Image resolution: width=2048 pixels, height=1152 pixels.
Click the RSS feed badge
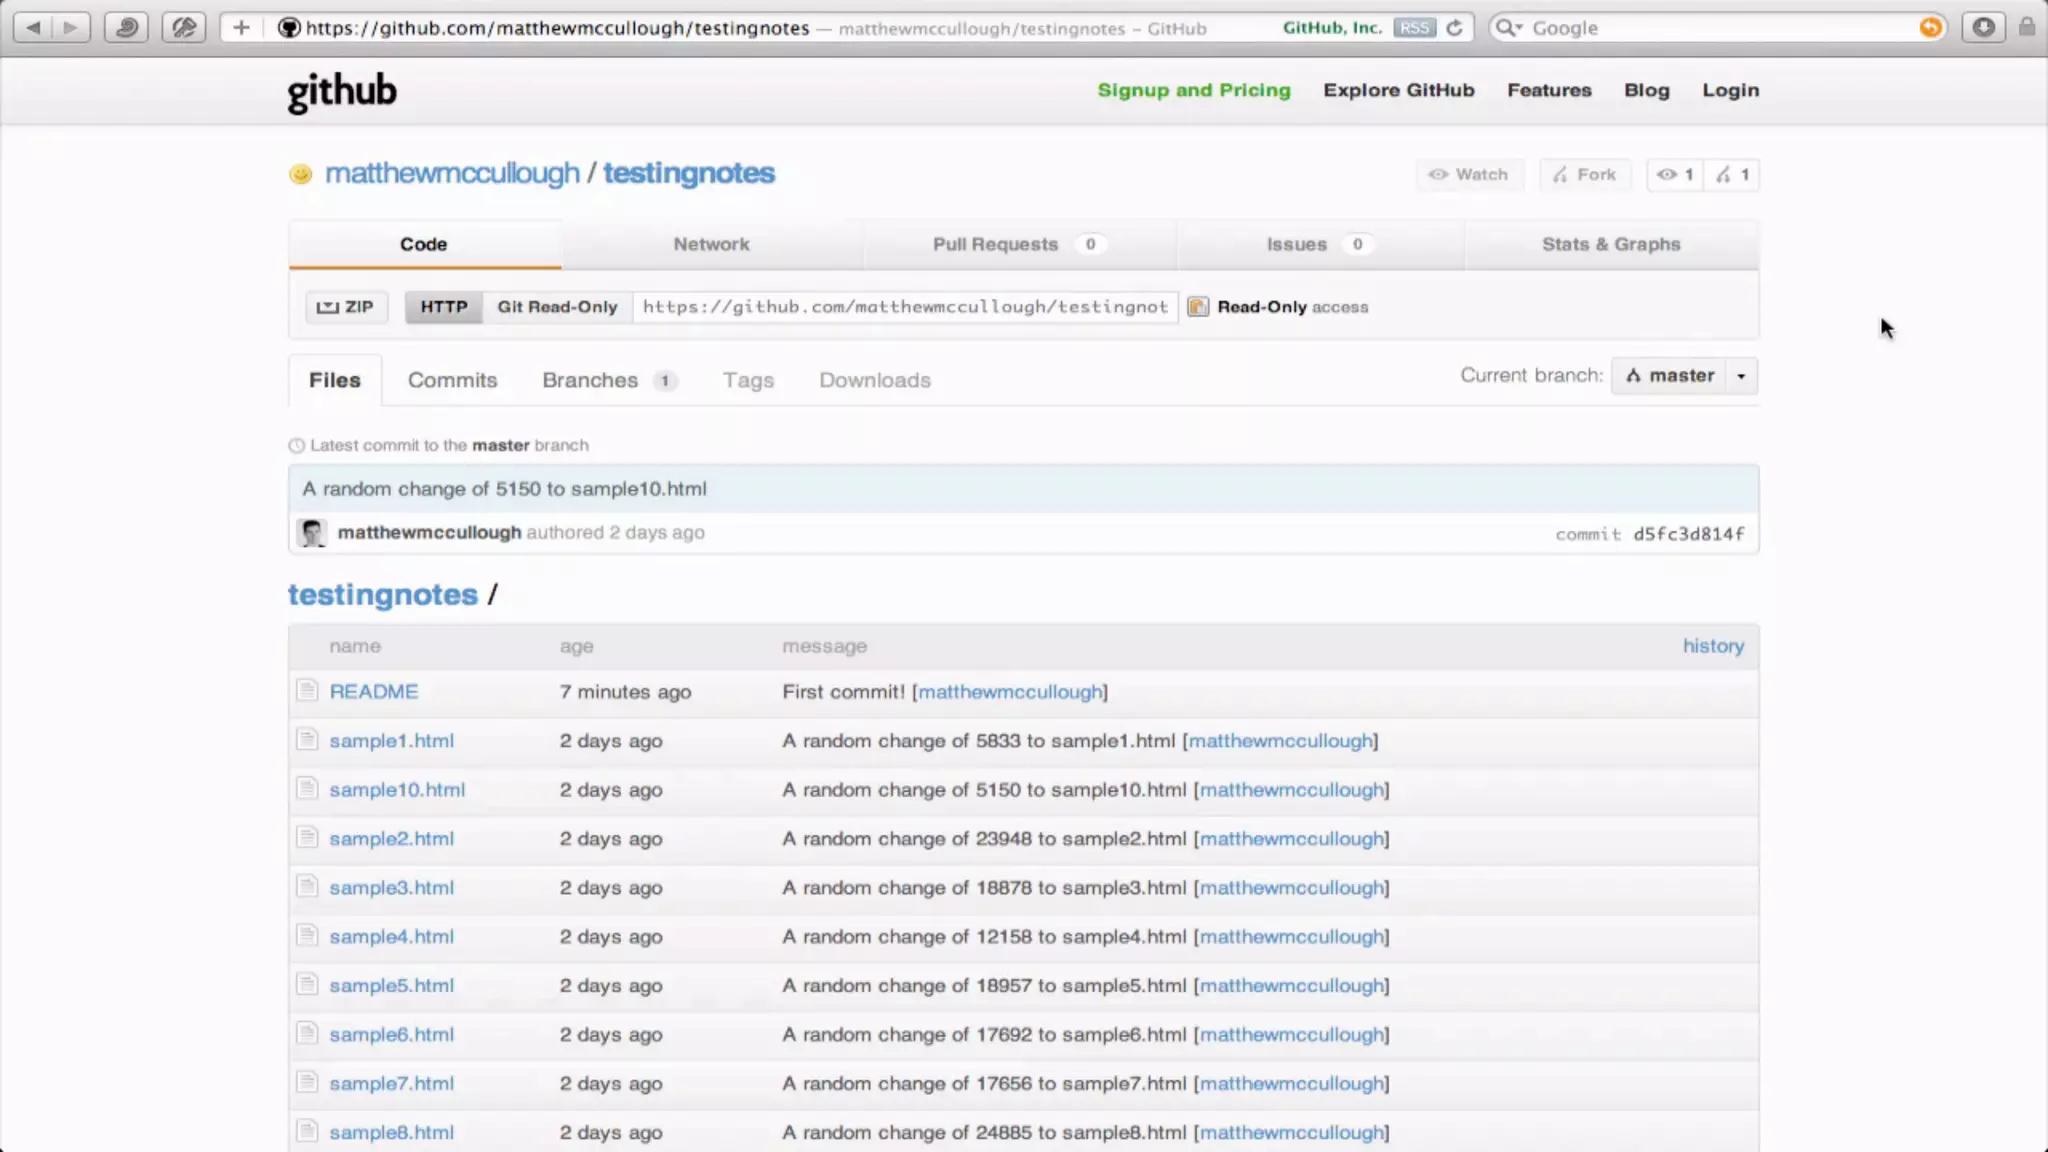(1415, 28)
